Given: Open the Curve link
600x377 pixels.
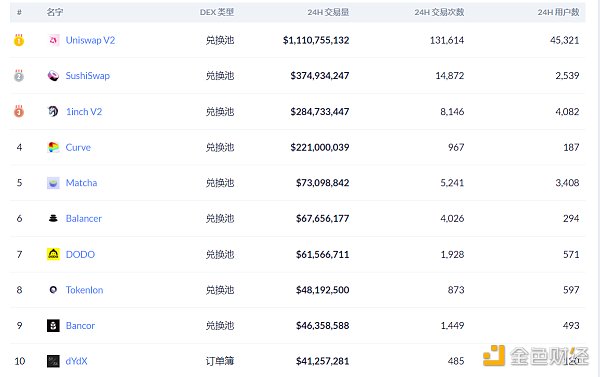Looking at the screenshot, I should (x=78, y=147).
